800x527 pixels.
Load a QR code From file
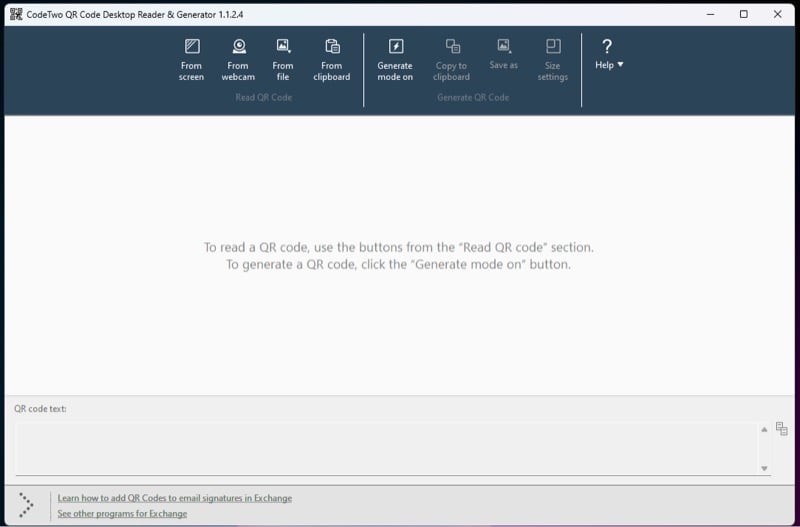[x=283, y=60]
